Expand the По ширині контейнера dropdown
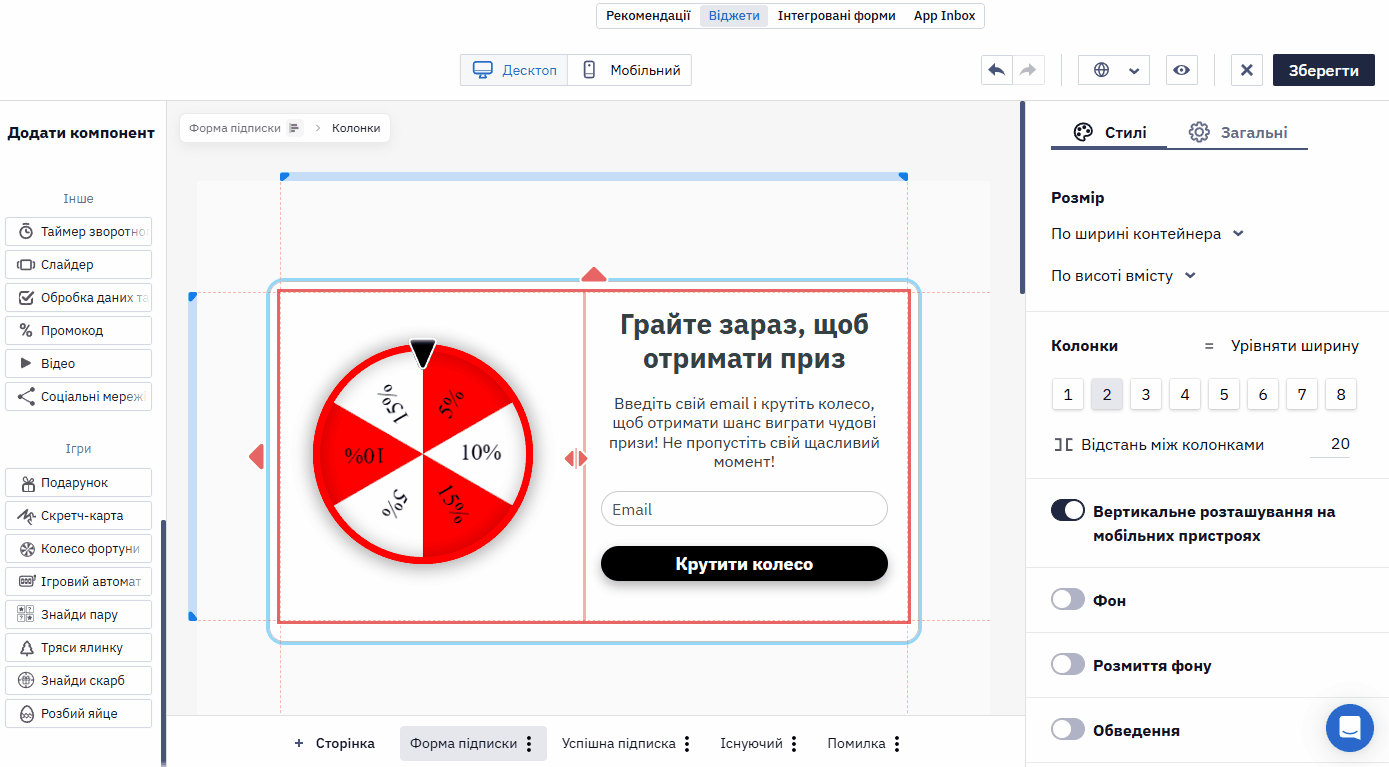The height and width of the screenshot is (767, 1389). pyautogui.click(x=1147, y=234)
